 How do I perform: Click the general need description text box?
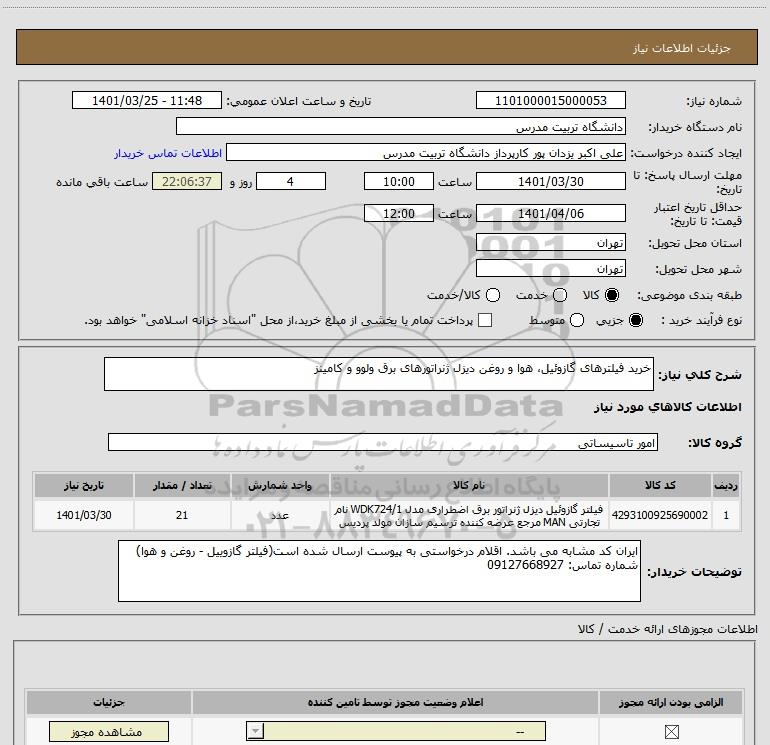tap(379, 374)
